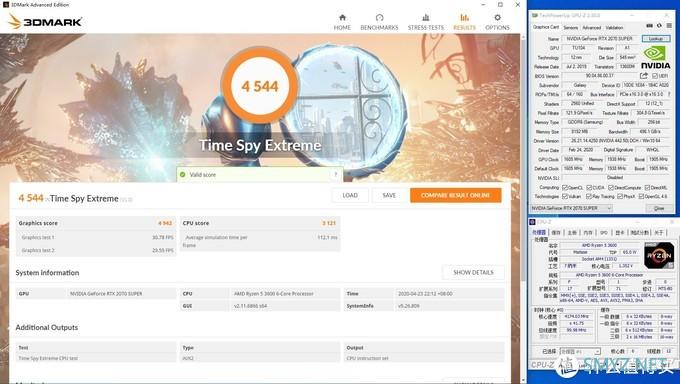Toggle the OpenGL 4.6 checkbox
Image resolution: width=680 pixels, height=384 pixels.
[641, 197]
